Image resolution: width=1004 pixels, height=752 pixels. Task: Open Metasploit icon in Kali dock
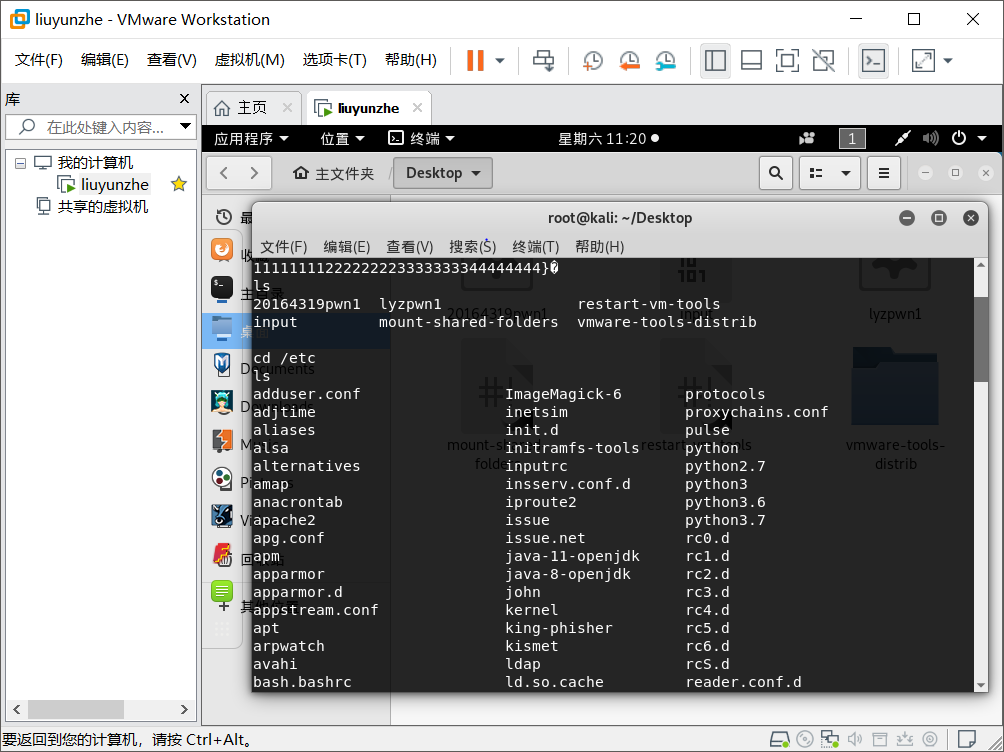(222, 364)
